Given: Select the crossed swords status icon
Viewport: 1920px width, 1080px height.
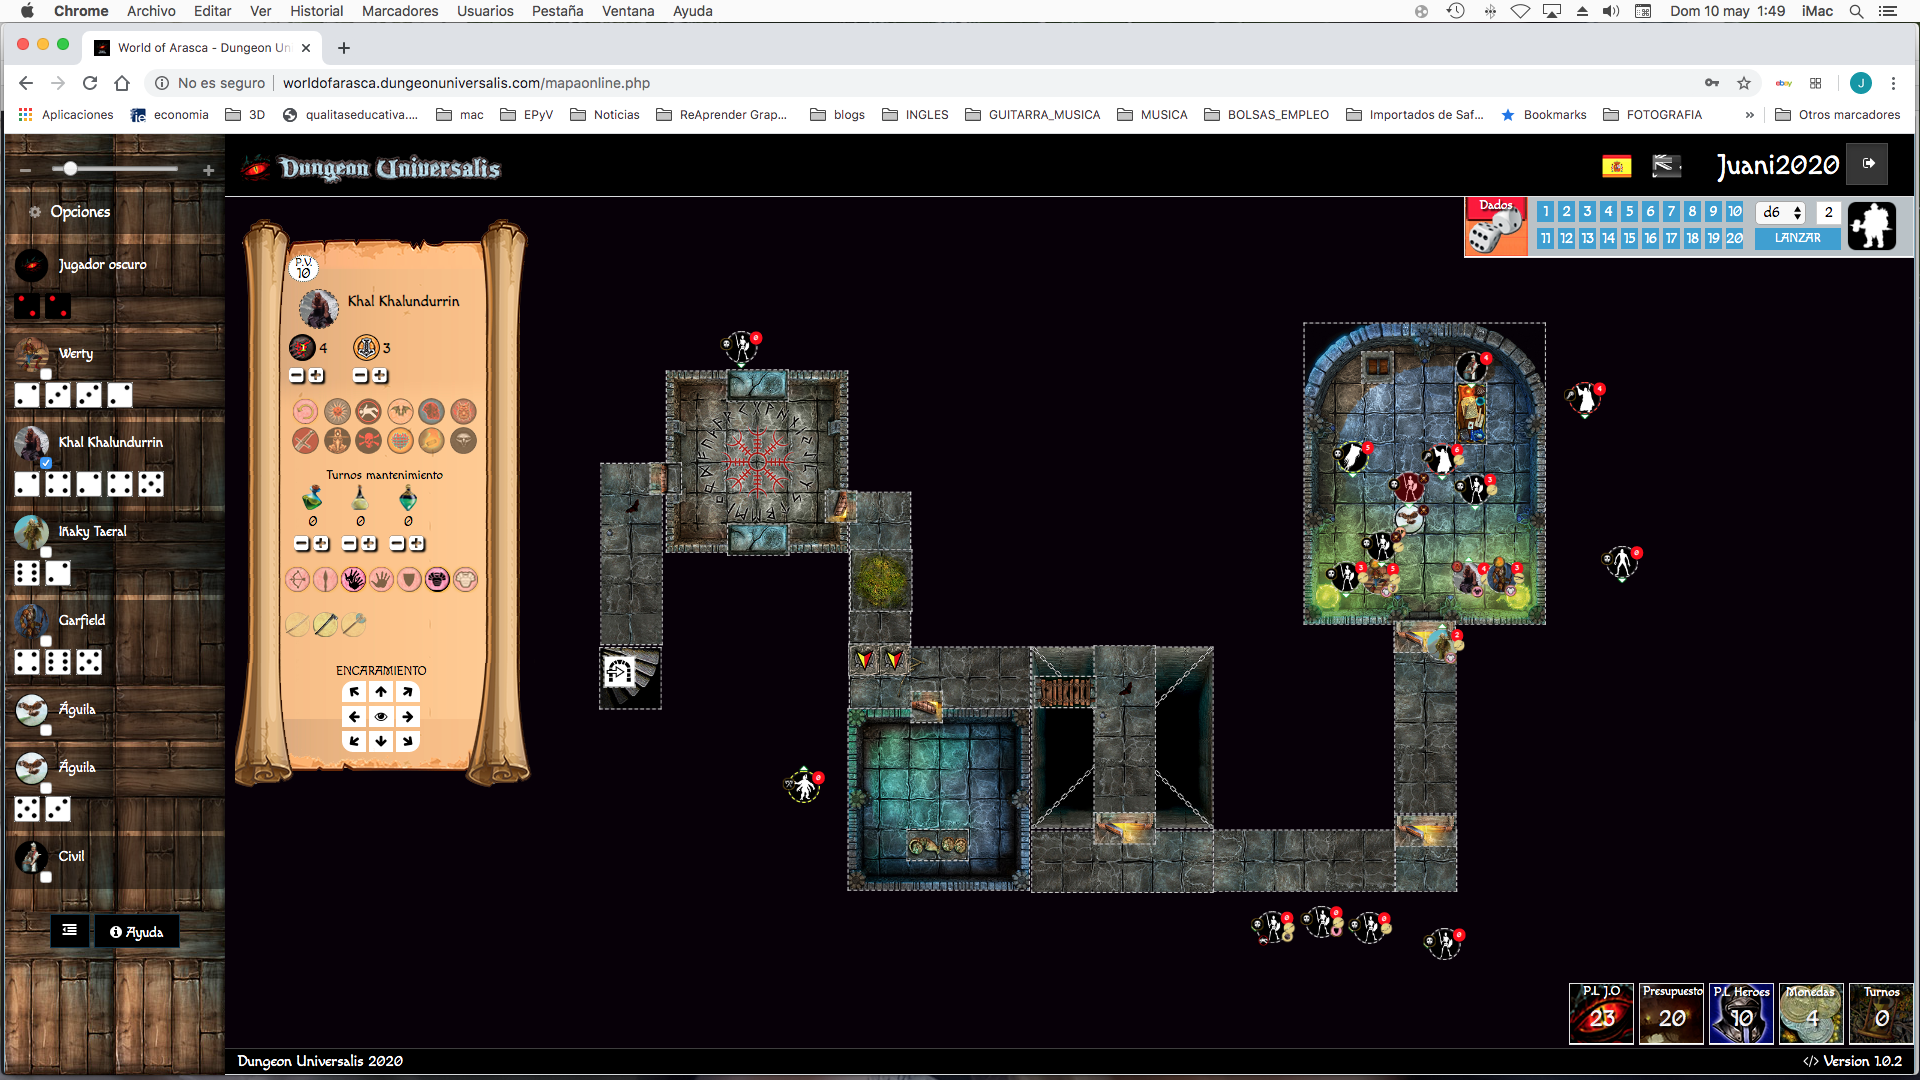Looking at the screenshot, I should tap(305, 440).
